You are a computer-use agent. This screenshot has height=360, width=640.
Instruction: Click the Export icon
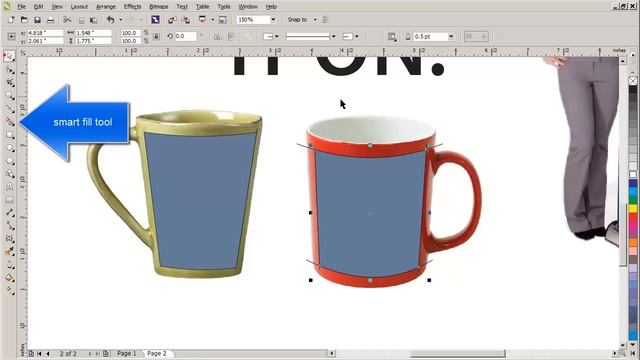(x=186, y=20)
